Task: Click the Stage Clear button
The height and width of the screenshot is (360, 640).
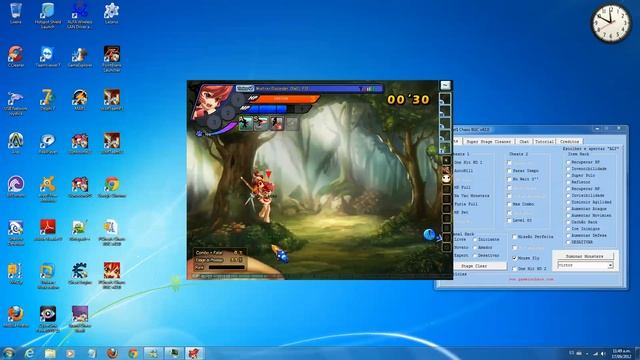Action: tap(479, 266)
